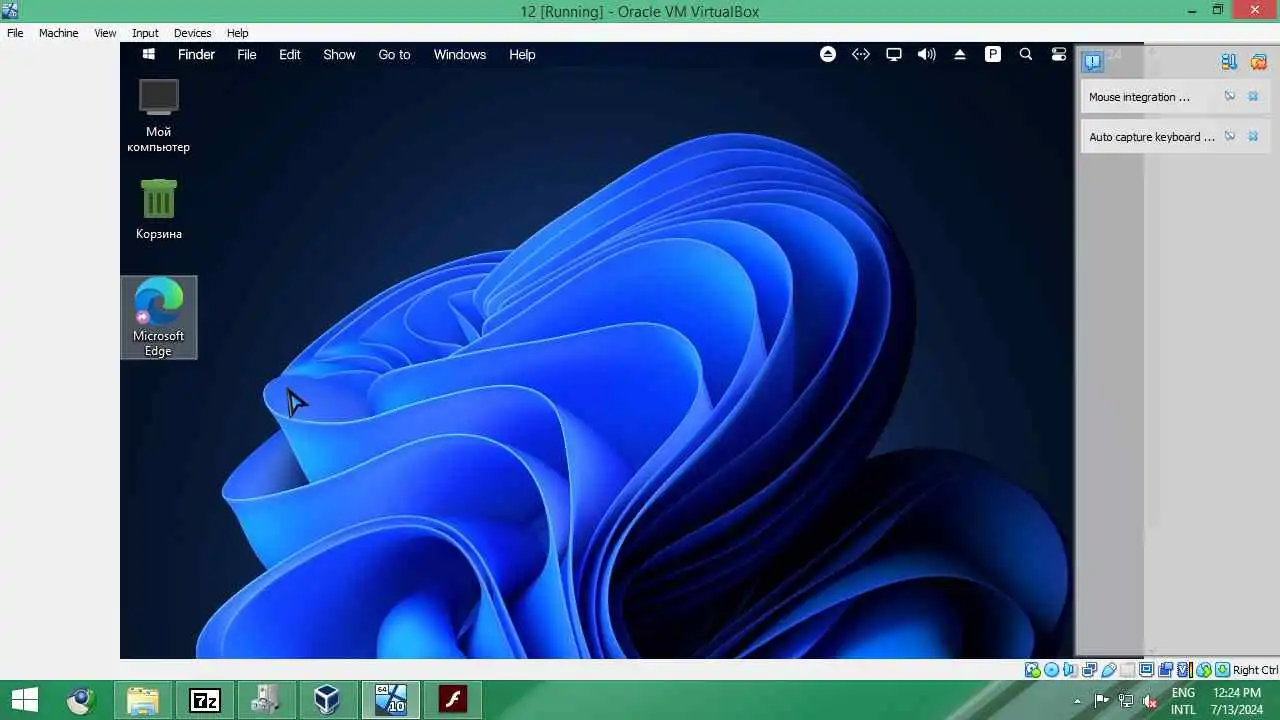Viewport: 1280px width, 720px height.
Task: Open the Show menu in guest bar
Action: pos(339,54)
